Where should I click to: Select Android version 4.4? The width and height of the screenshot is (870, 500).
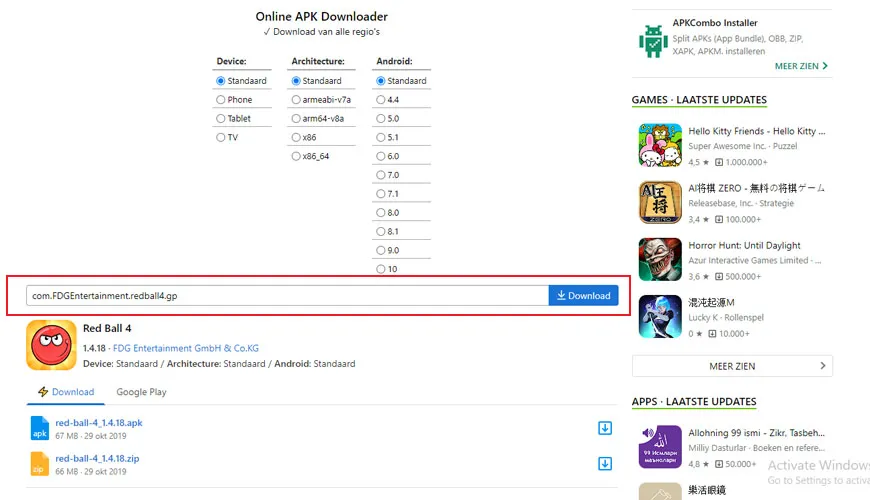coord(381,100)
